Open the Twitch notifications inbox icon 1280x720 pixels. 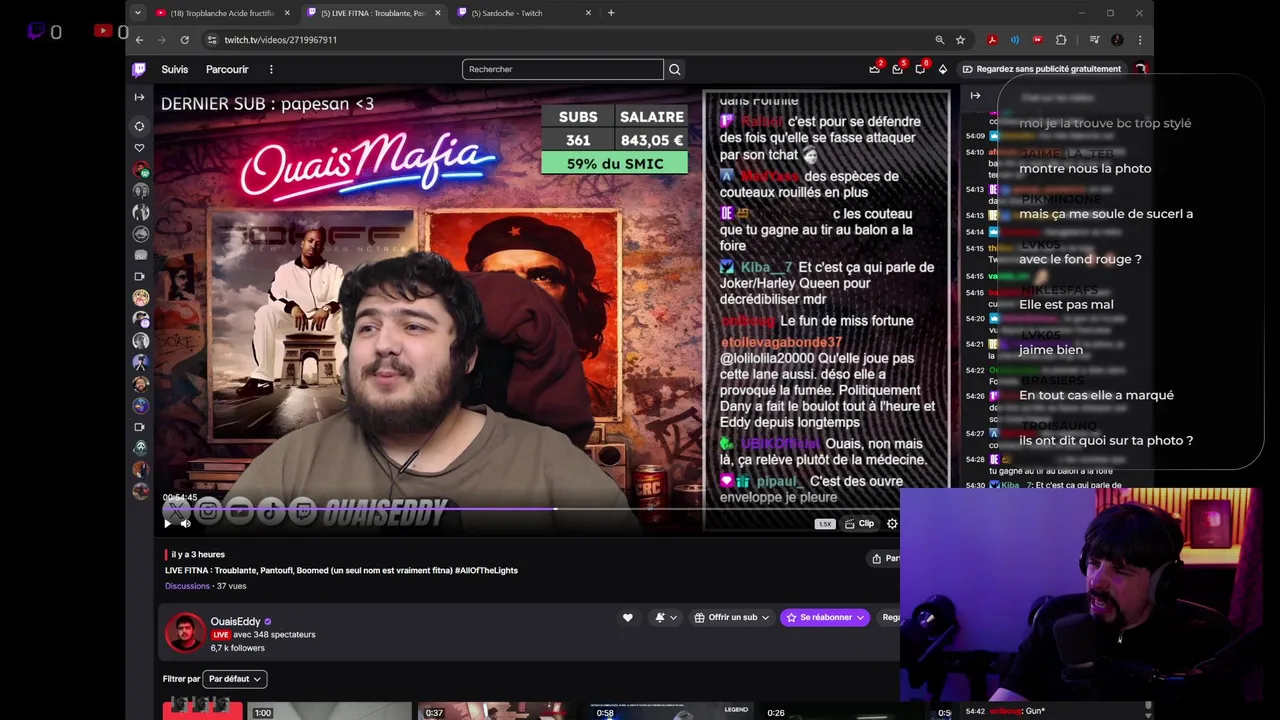pos(897,69)
